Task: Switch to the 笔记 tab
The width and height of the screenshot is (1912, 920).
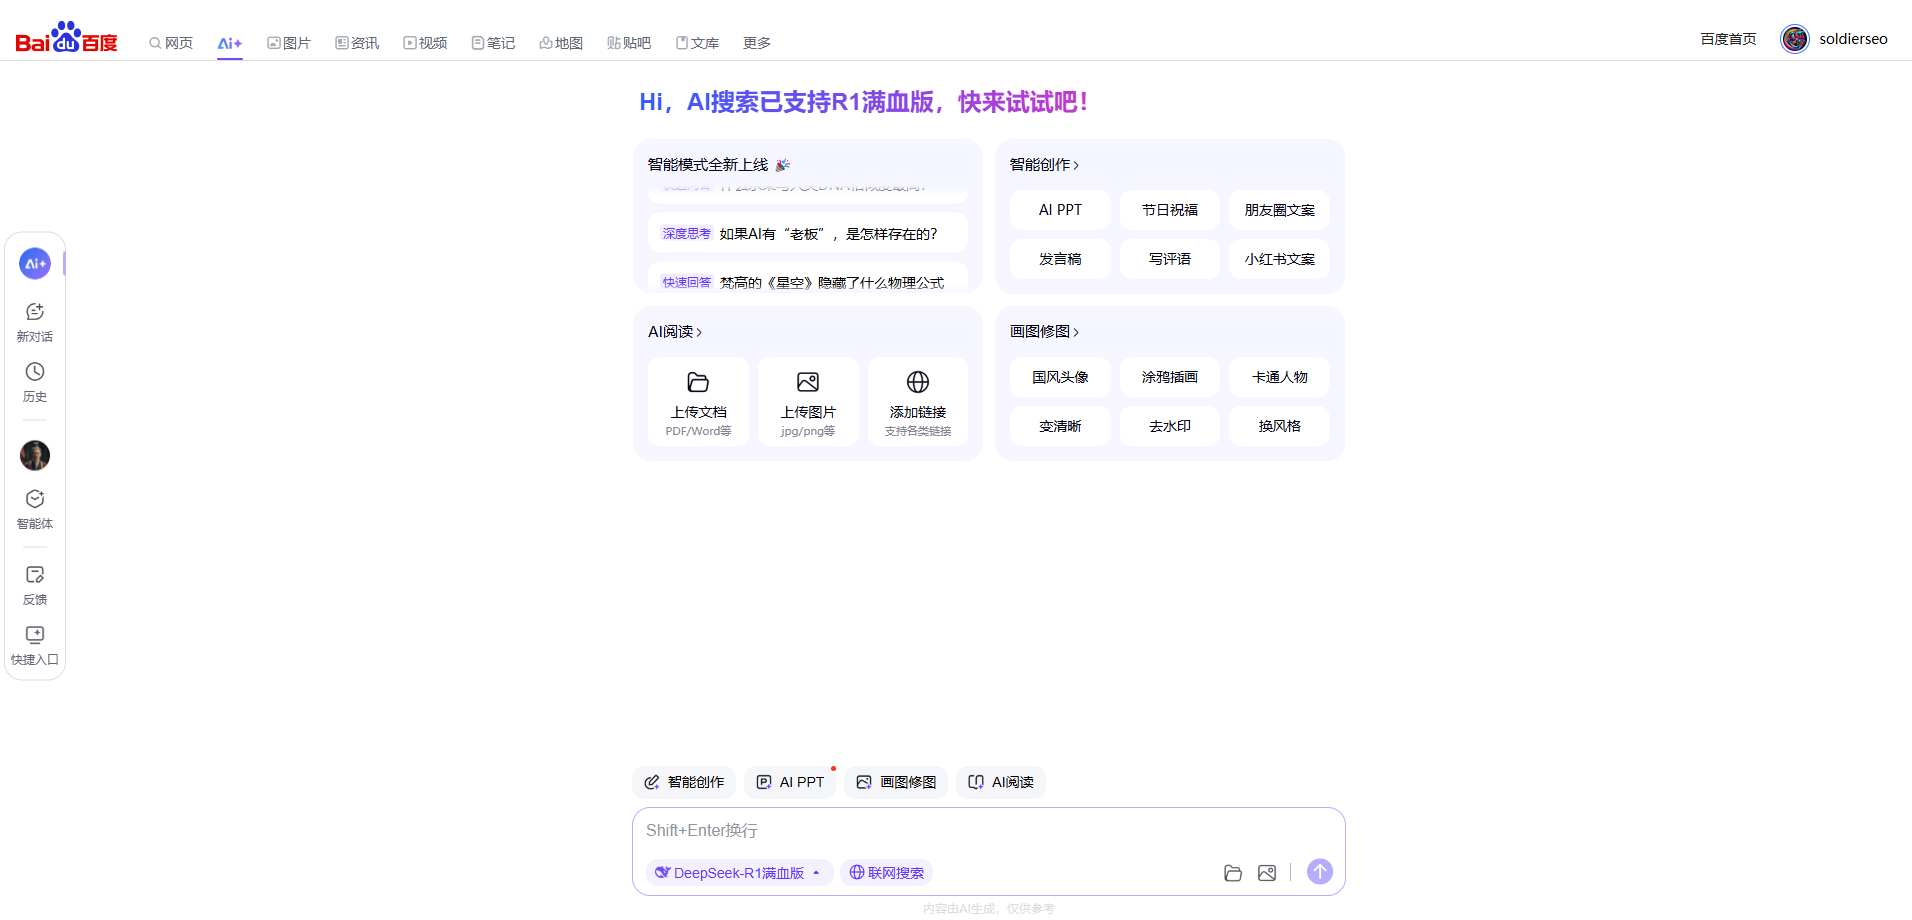Action: (x=493, y=43)
